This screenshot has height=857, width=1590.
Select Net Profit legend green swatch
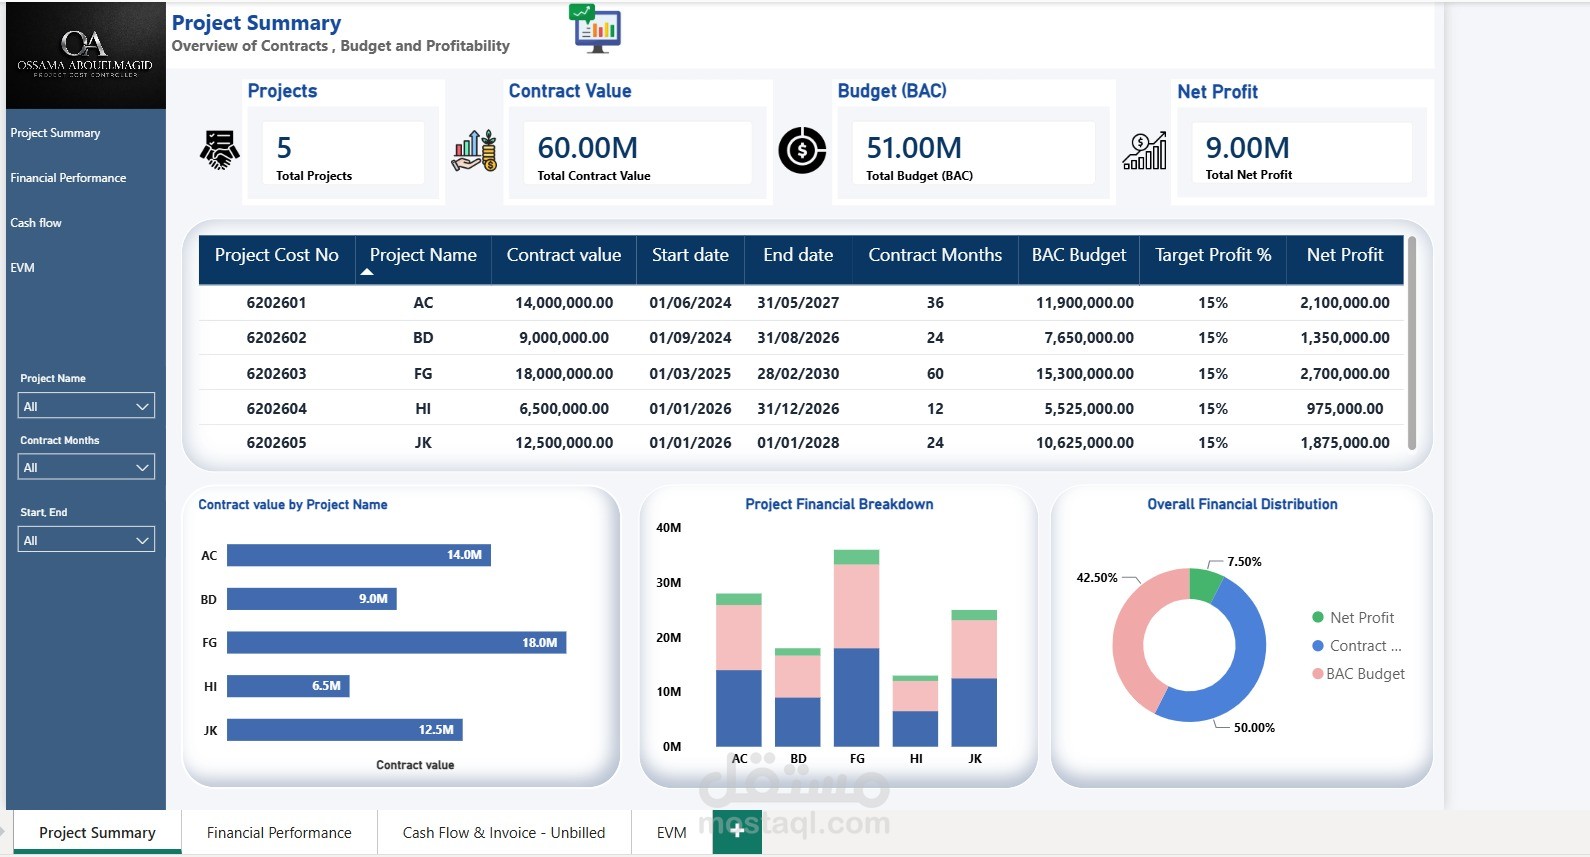tap(1318, 617)
